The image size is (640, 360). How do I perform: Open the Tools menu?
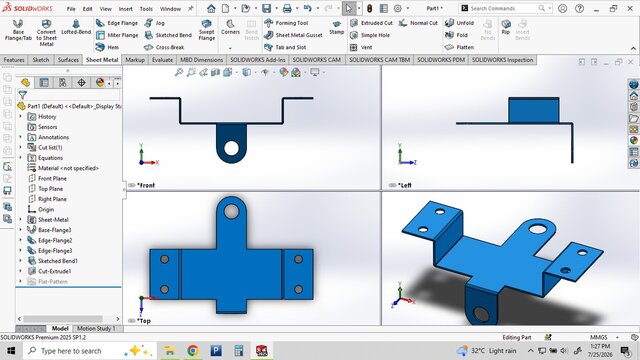146,9
